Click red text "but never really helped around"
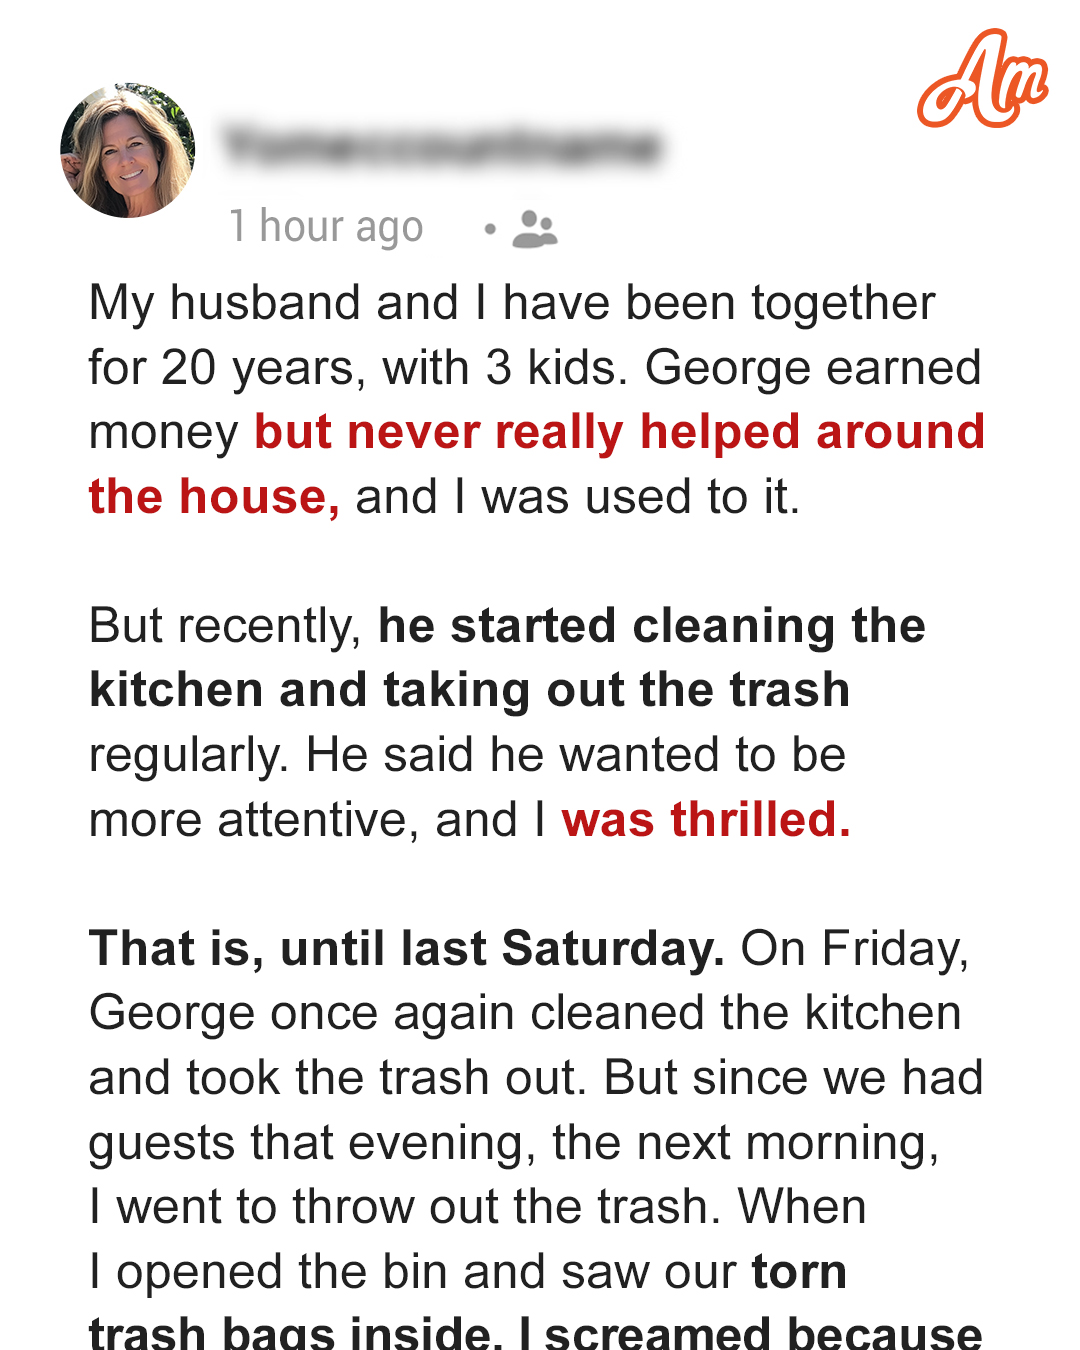 (x=619, y=432)
